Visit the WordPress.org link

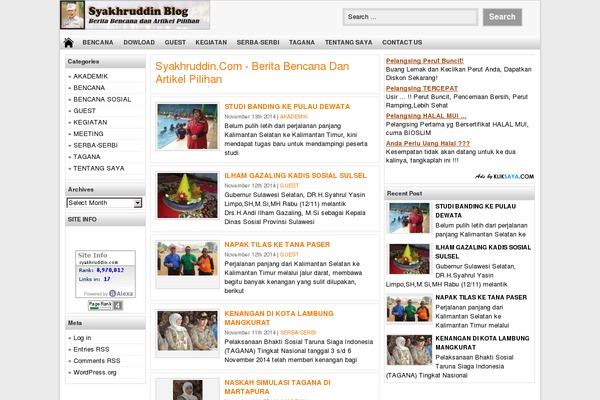tap(95, 372)
